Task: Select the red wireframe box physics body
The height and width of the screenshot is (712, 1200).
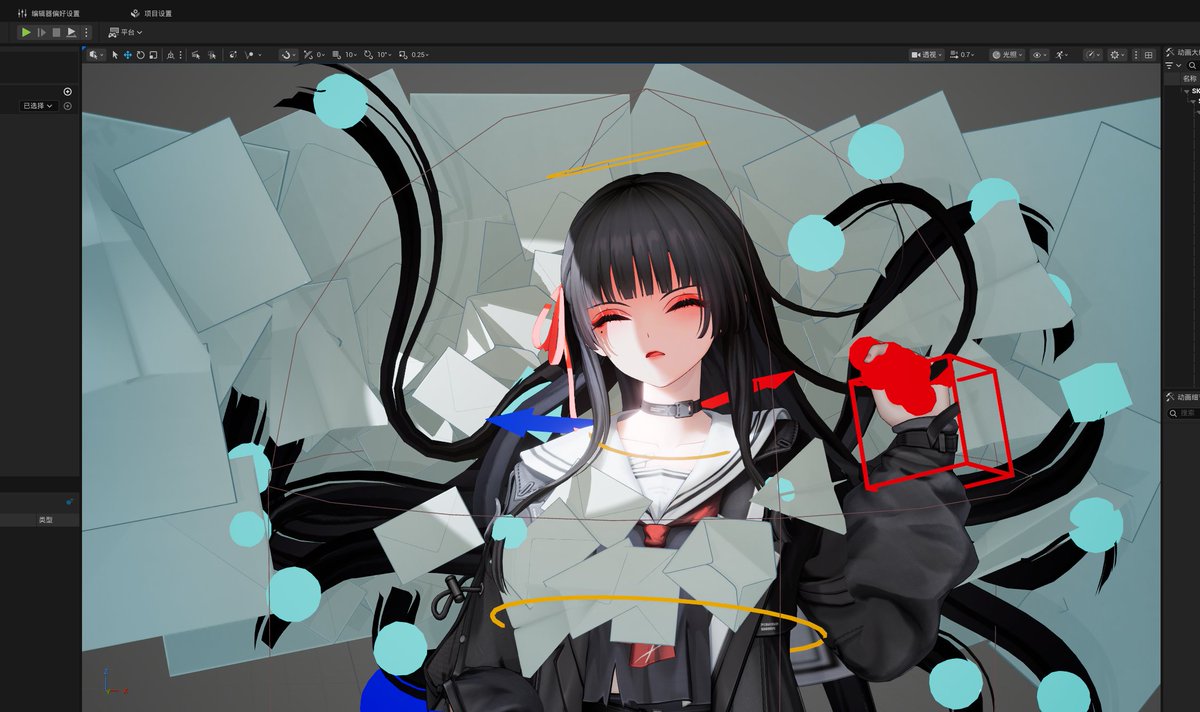Action: pos(932,424)
